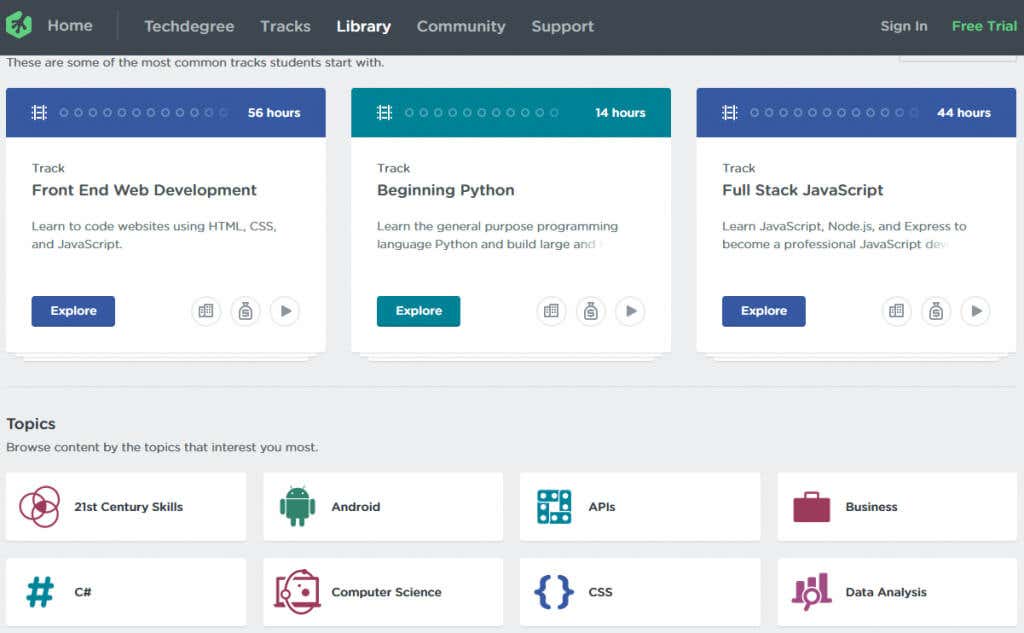The width and height of the screenshot is (1024, 633).
Task: Explore the Beginning Python track
Action: click(418, 311)
